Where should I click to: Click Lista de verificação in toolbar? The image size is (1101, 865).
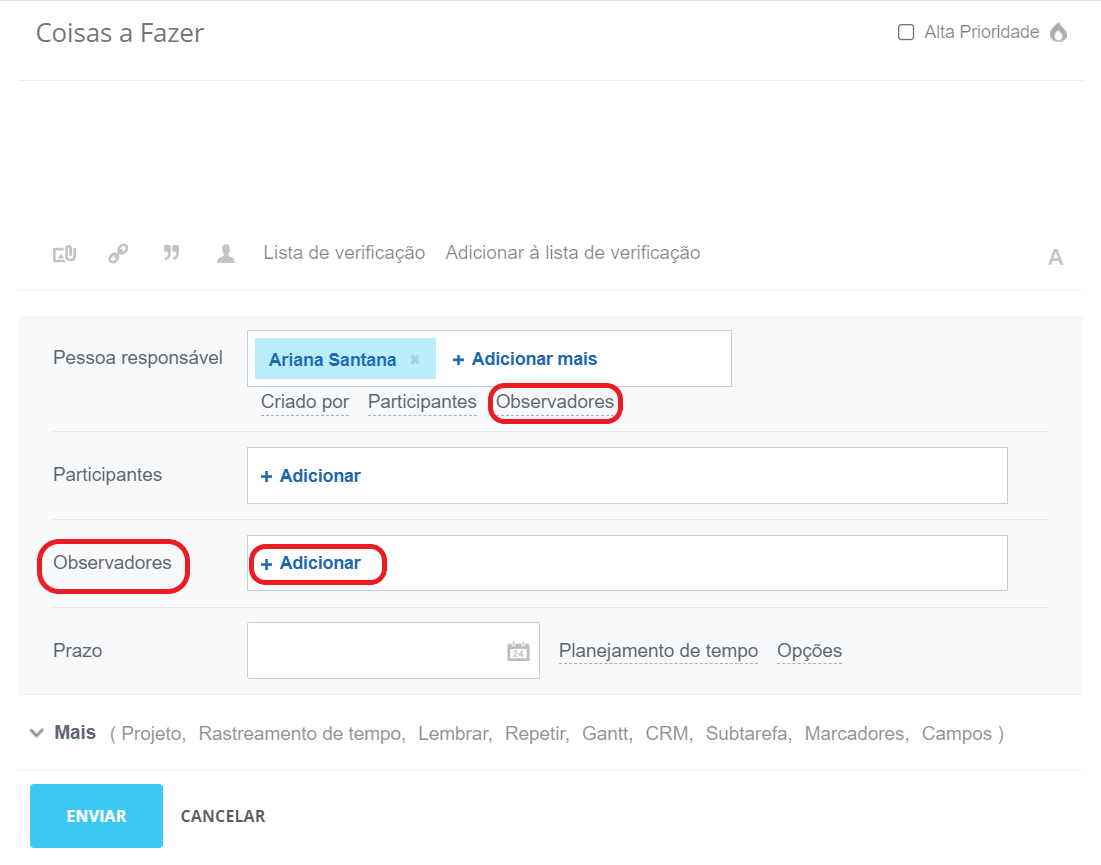click(344, 253)
